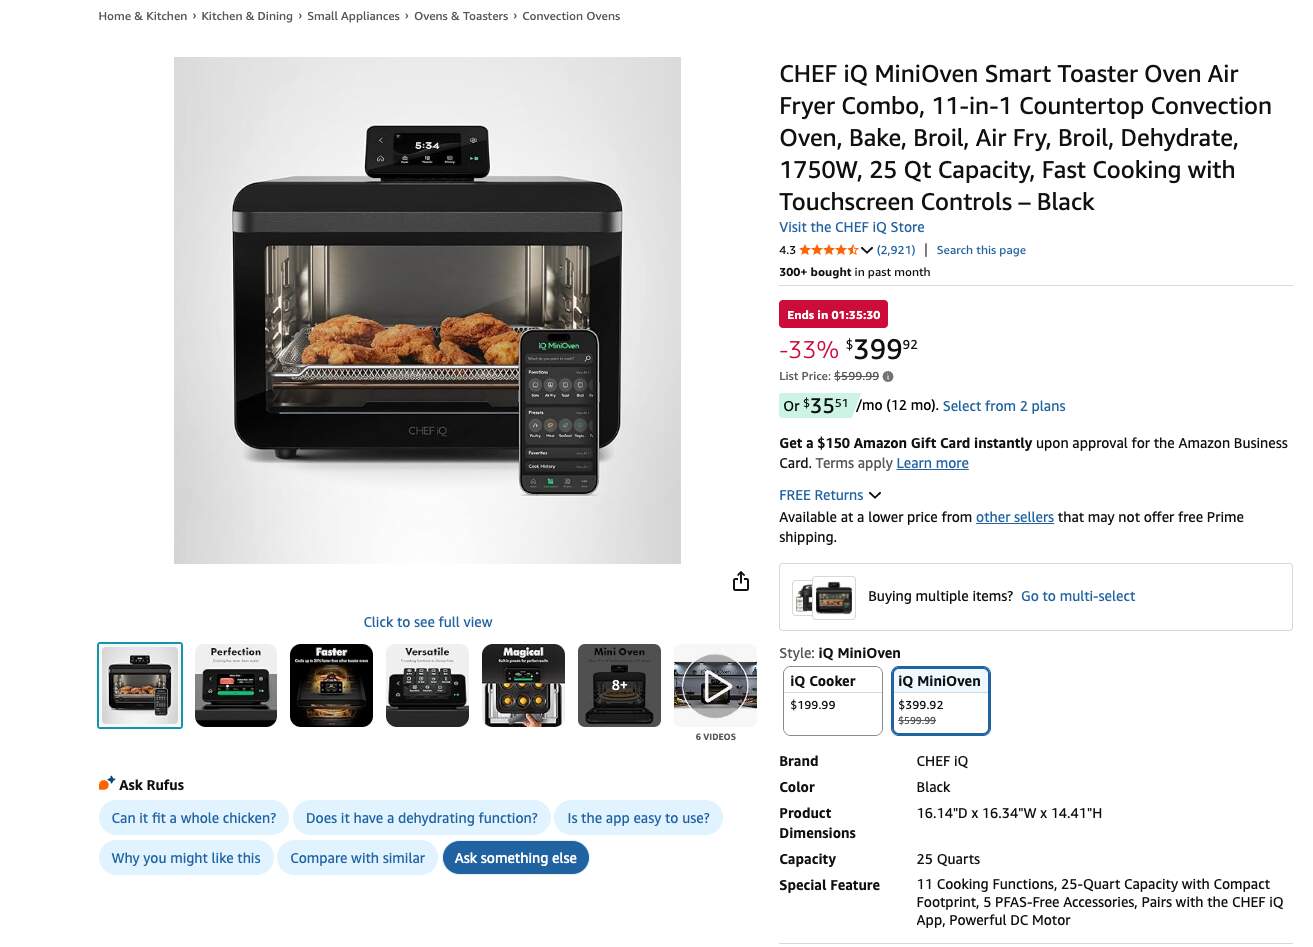Screen dimensions: 1313x947
Task: Visit the CHEF iQ Store link
Action: coord(852,227)
